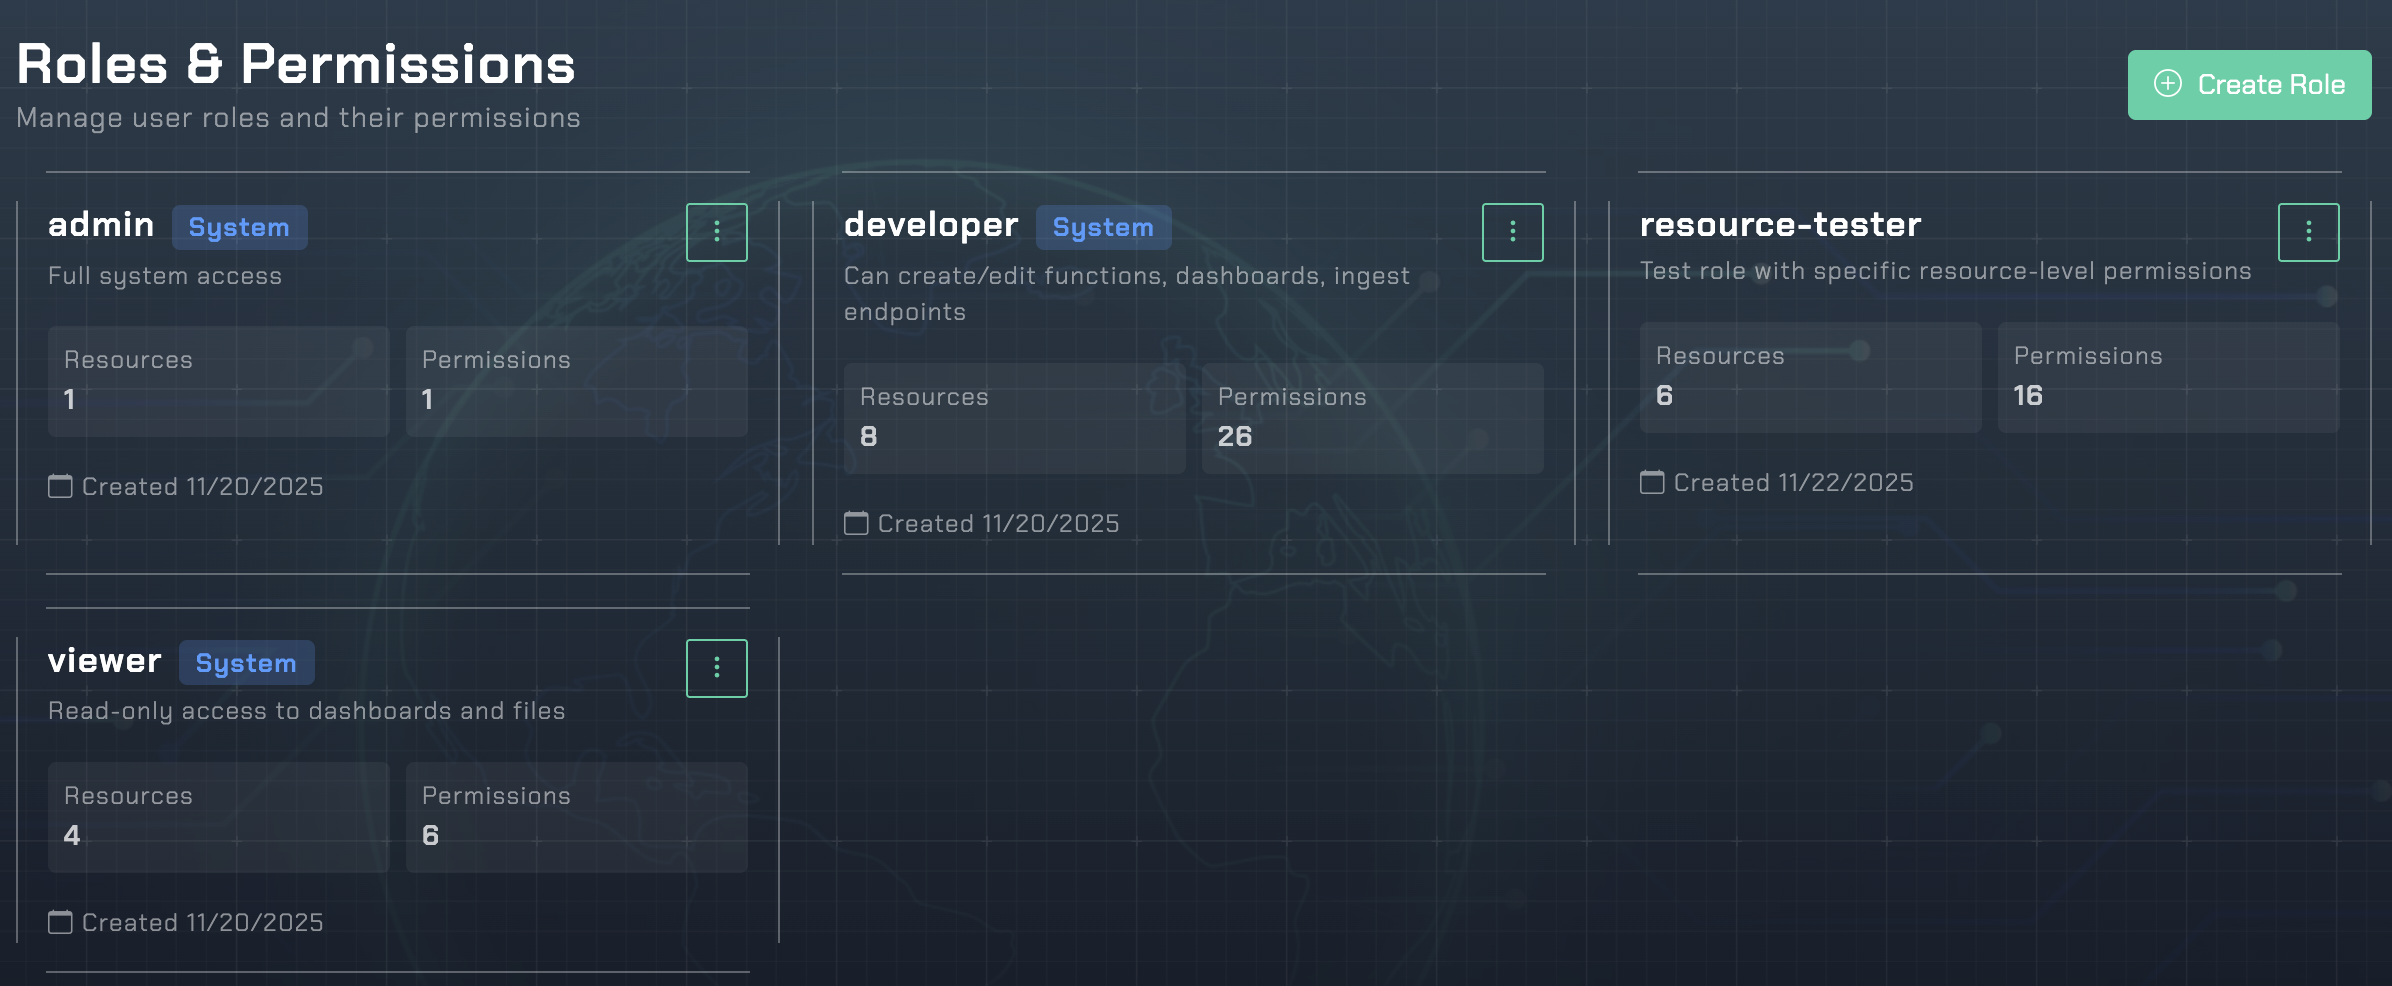
Task: Expand the Resources stat box on the admin card
Action: [218, 380]
